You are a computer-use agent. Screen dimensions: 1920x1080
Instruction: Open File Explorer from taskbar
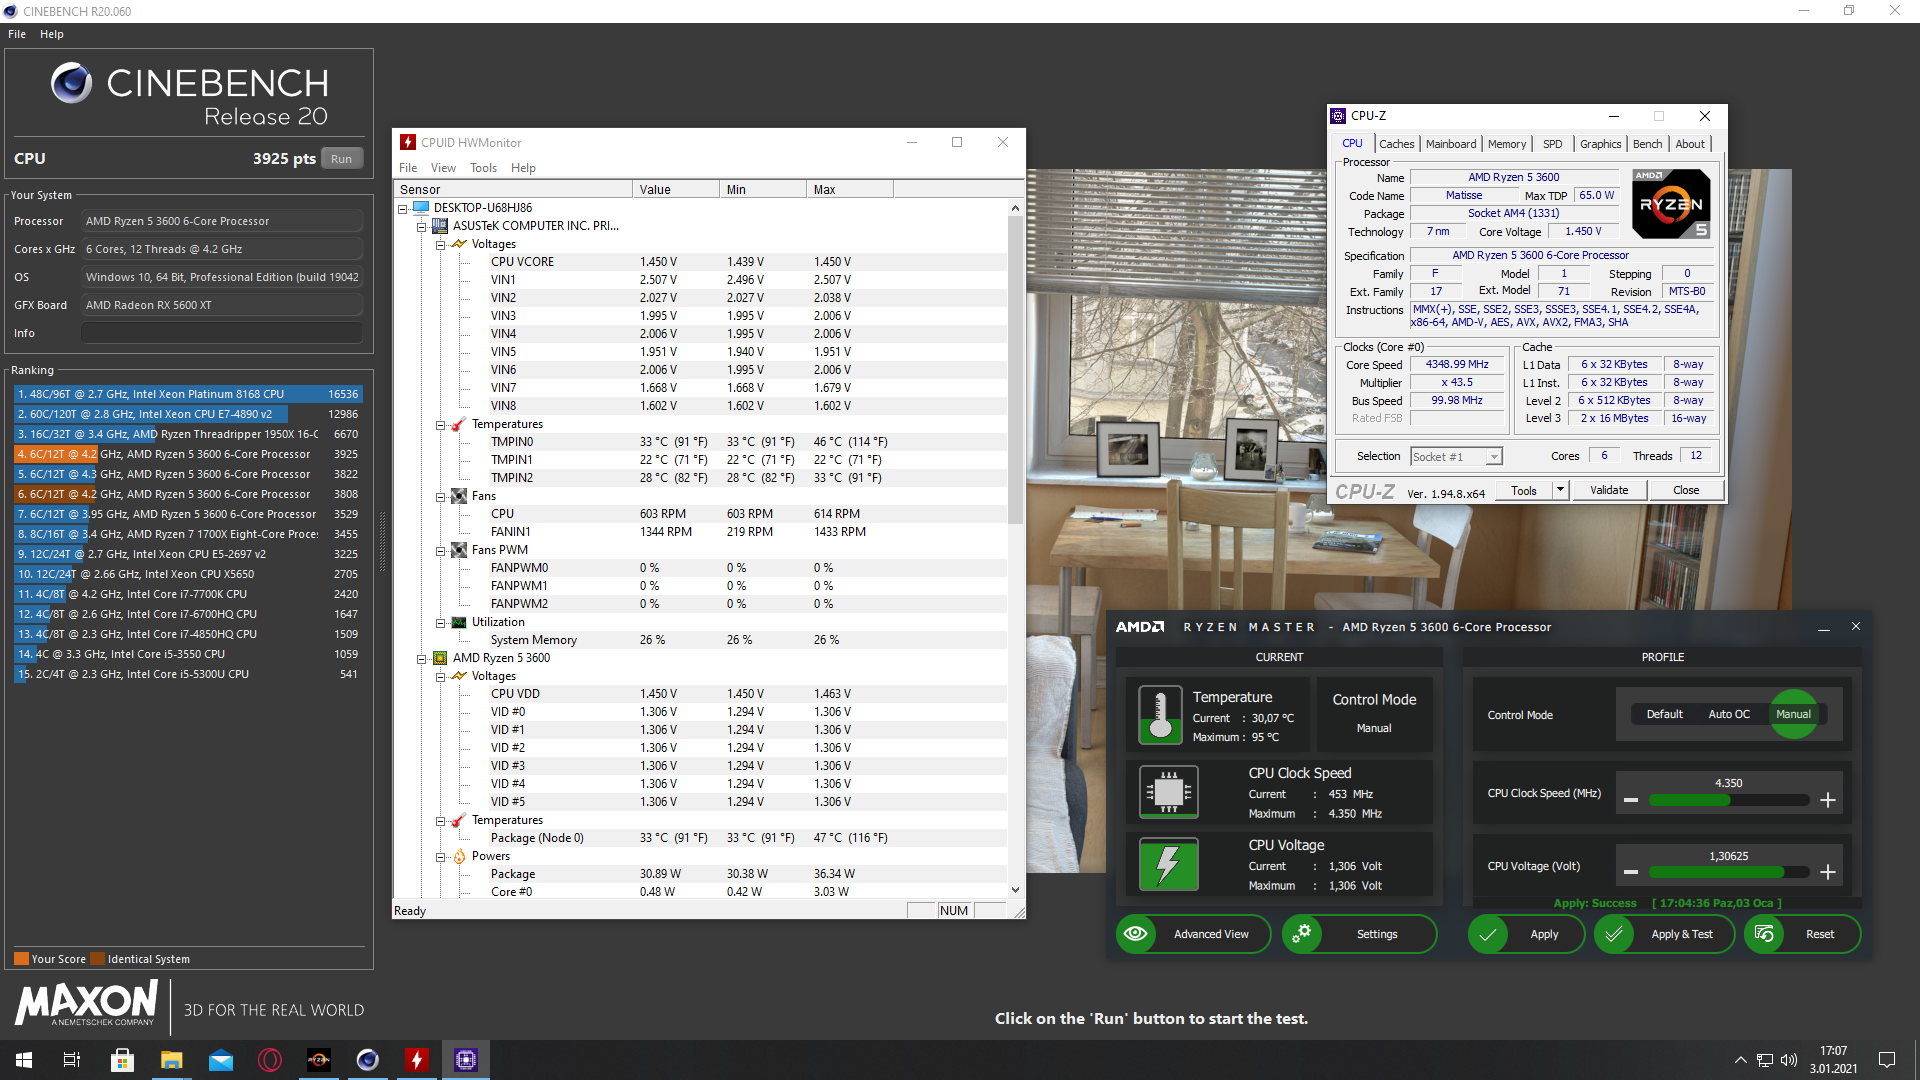coord(171,1060)
